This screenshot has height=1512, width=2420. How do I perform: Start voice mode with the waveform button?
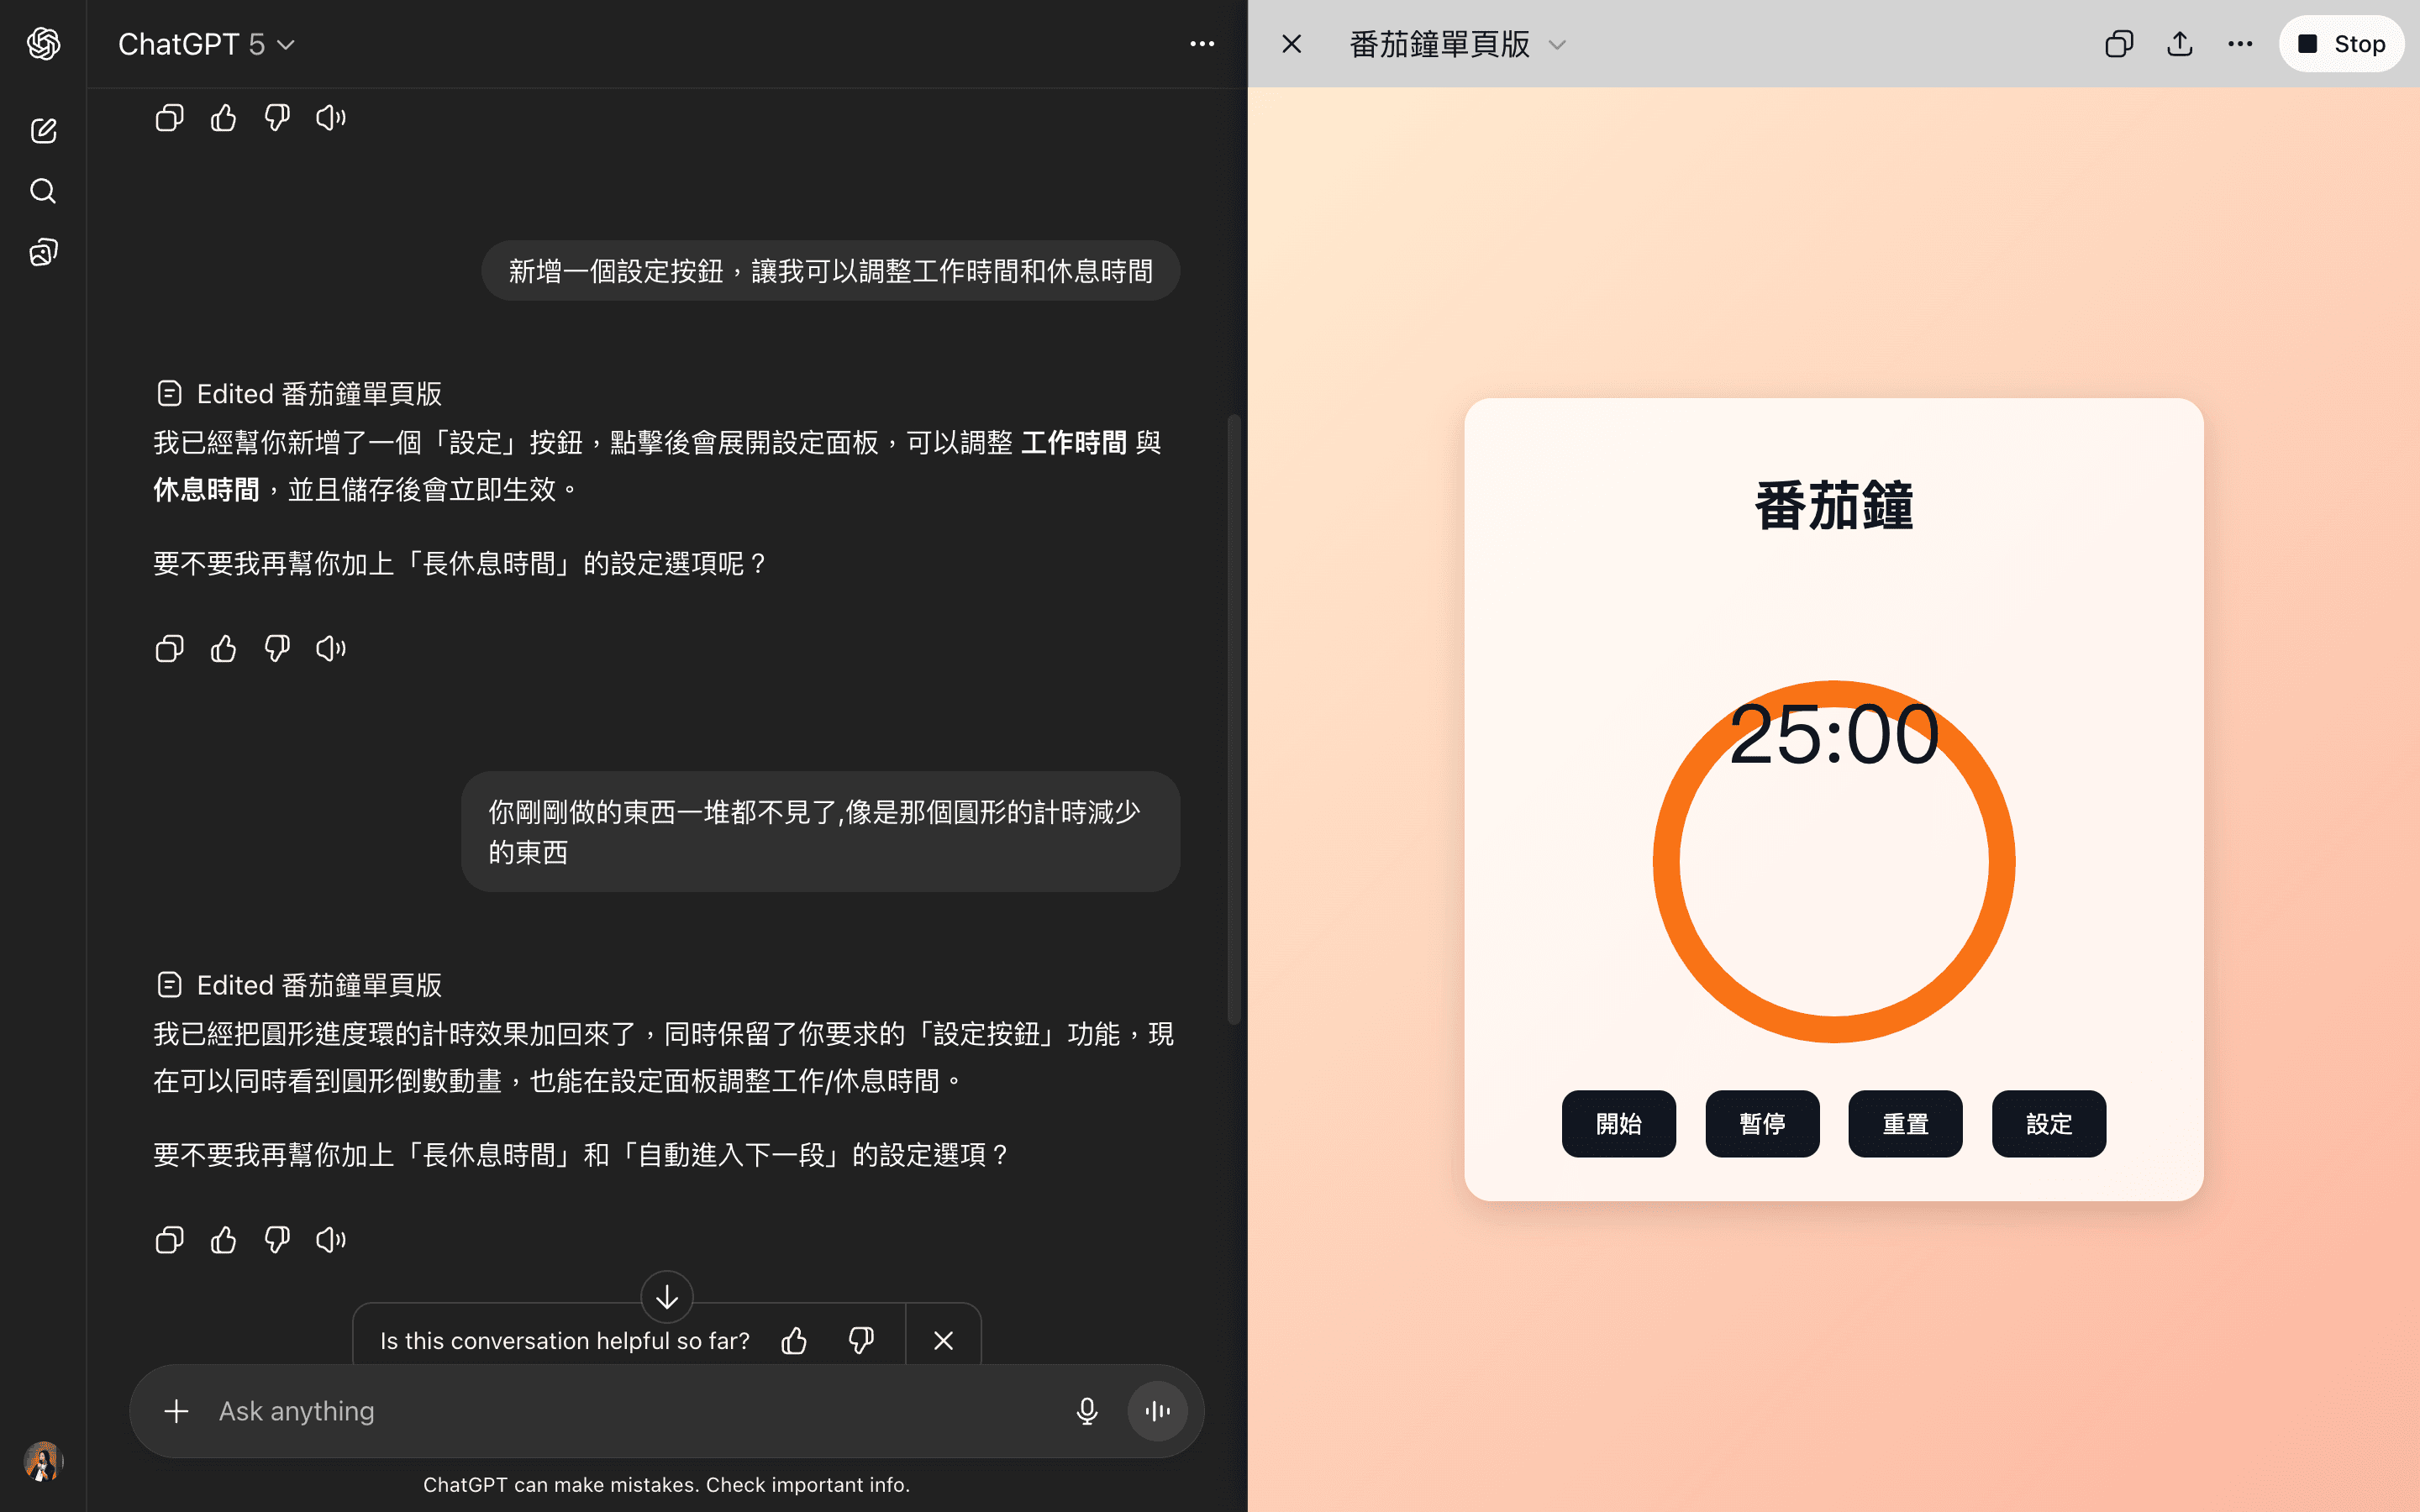[x=1157, y=1411]
